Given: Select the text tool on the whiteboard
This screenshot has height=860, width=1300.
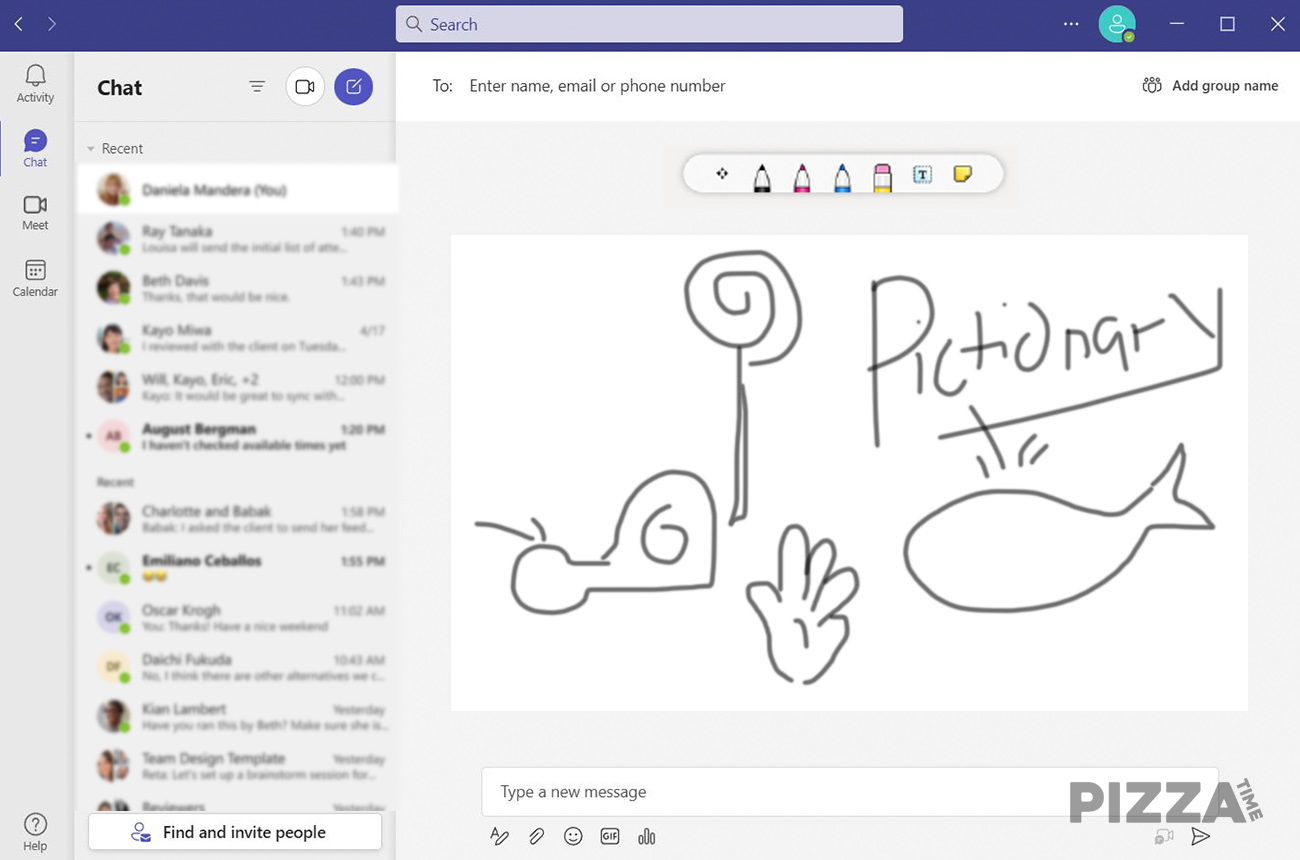Looking at the screenshot, I should tap(922, 173).
